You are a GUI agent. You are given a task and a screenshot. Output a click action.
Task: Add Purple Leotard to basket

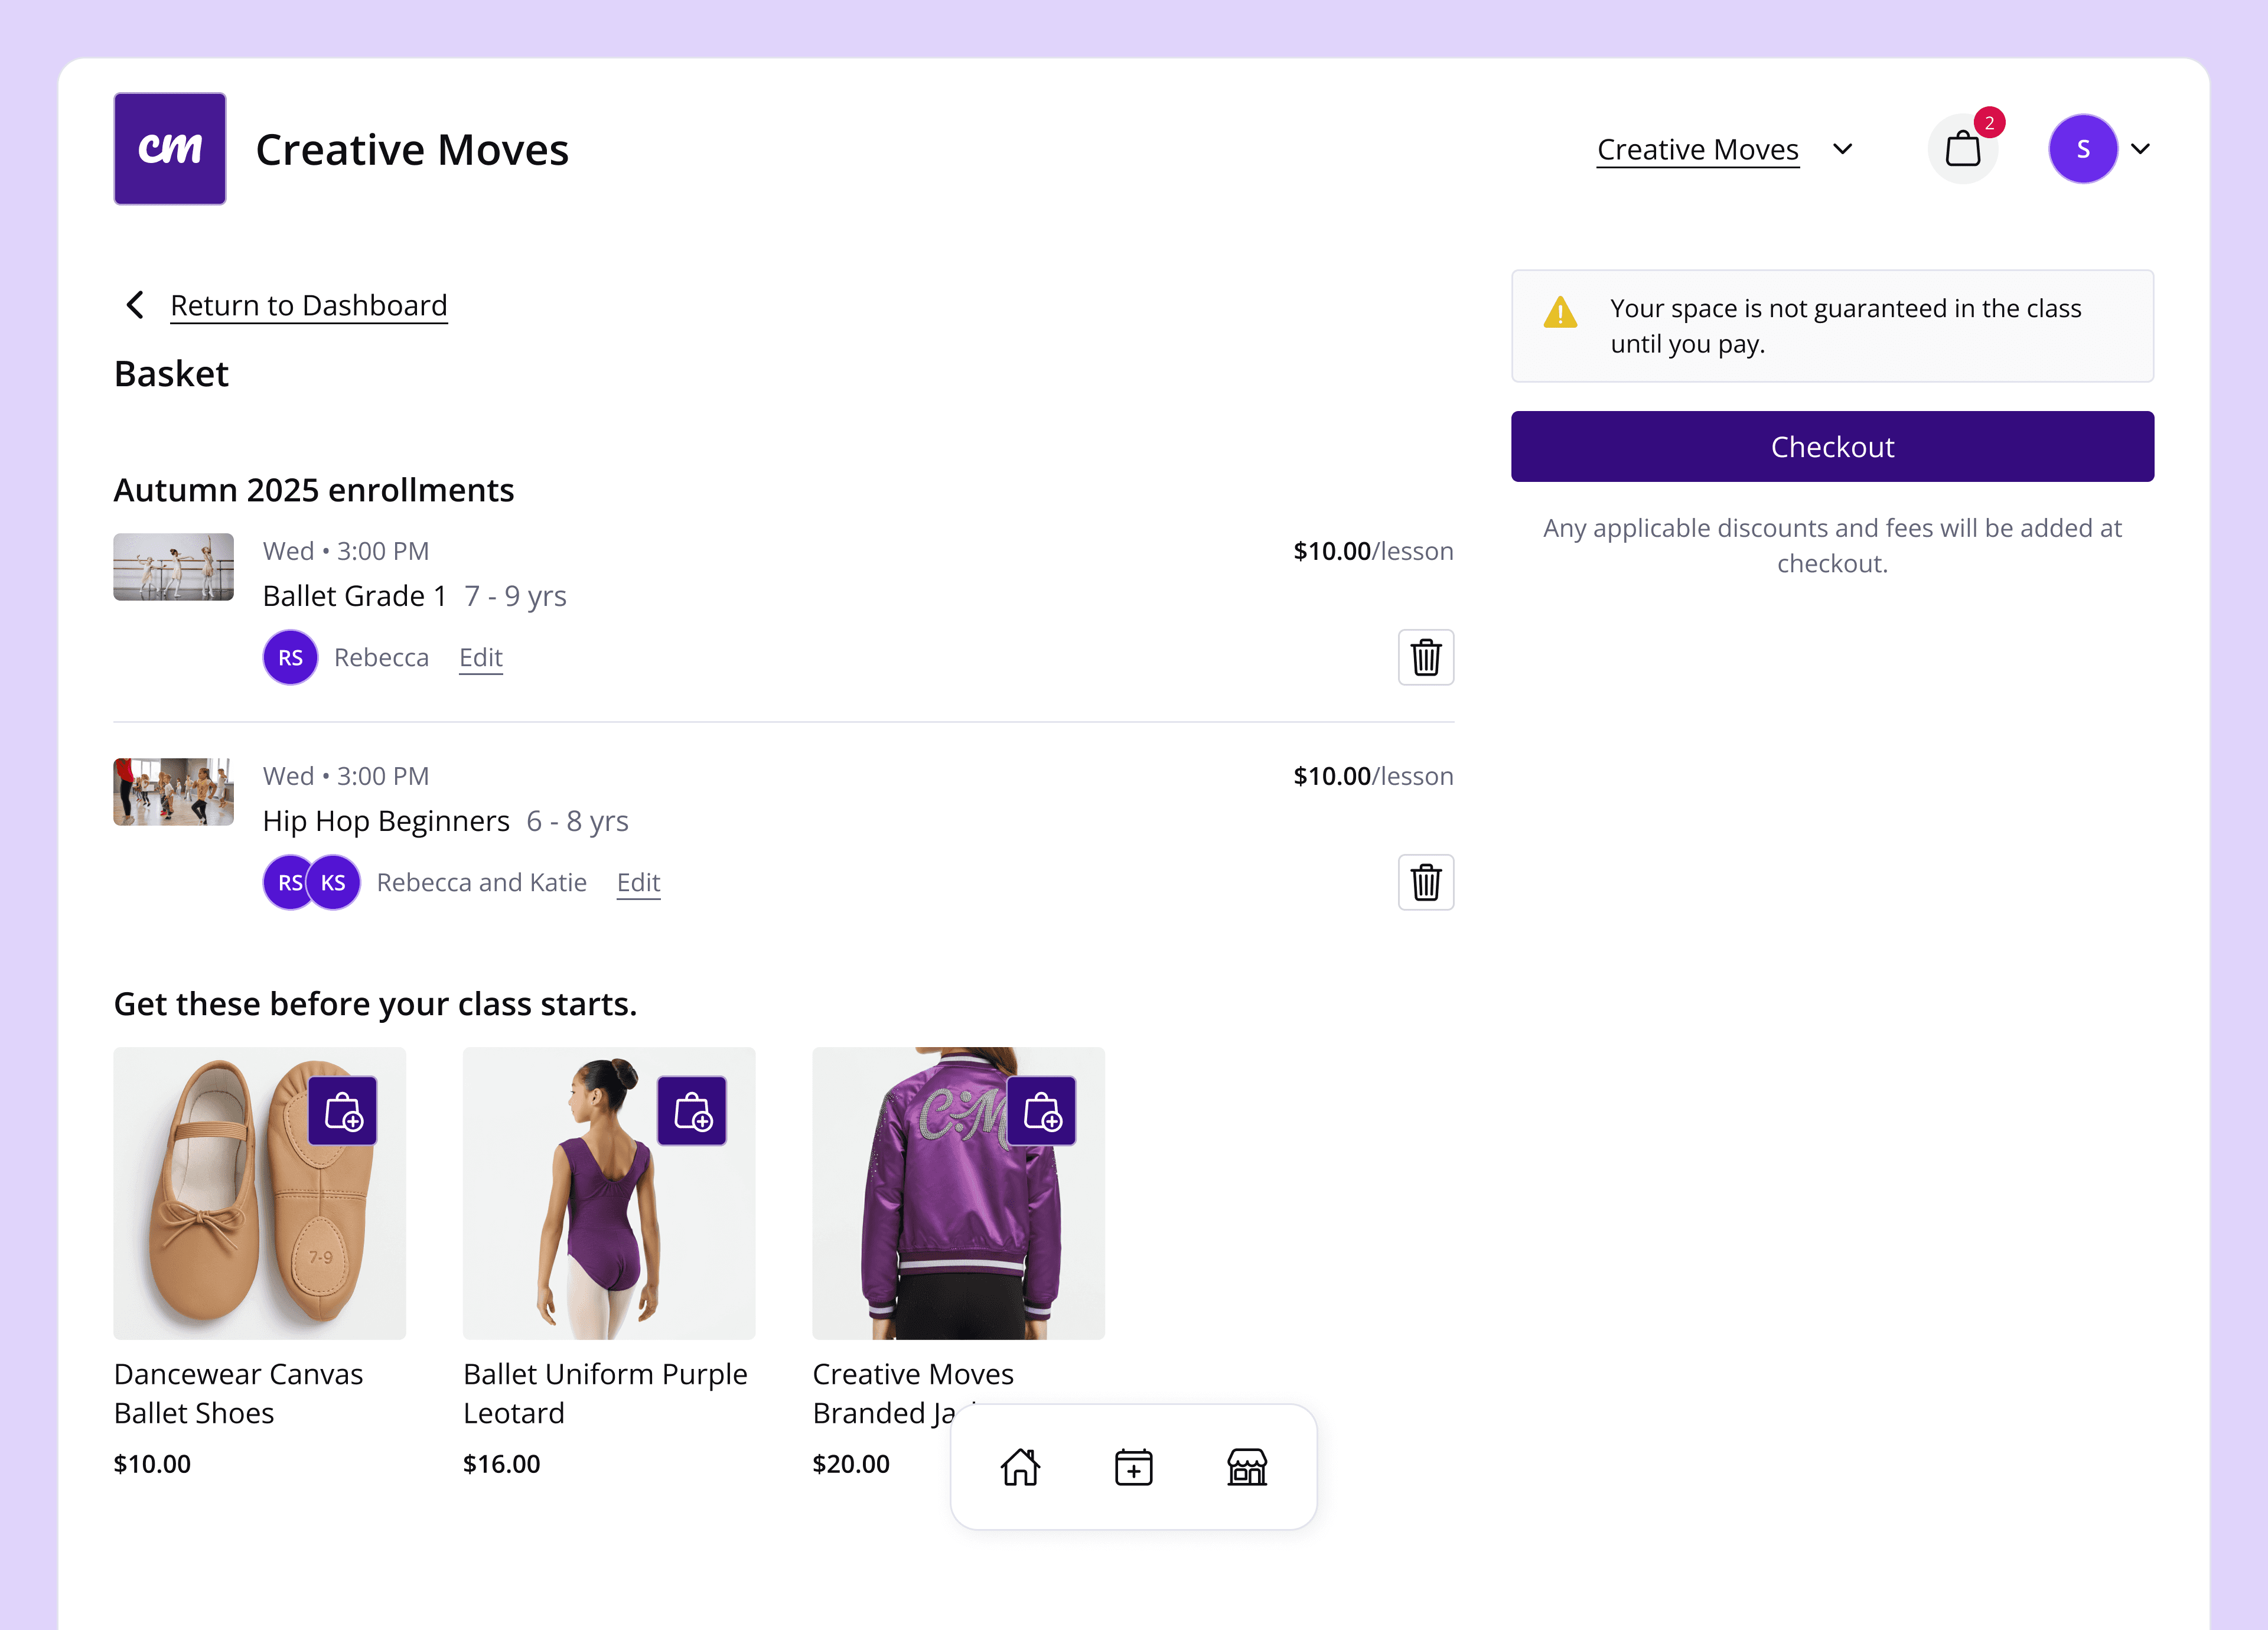tap(692, 1111)
